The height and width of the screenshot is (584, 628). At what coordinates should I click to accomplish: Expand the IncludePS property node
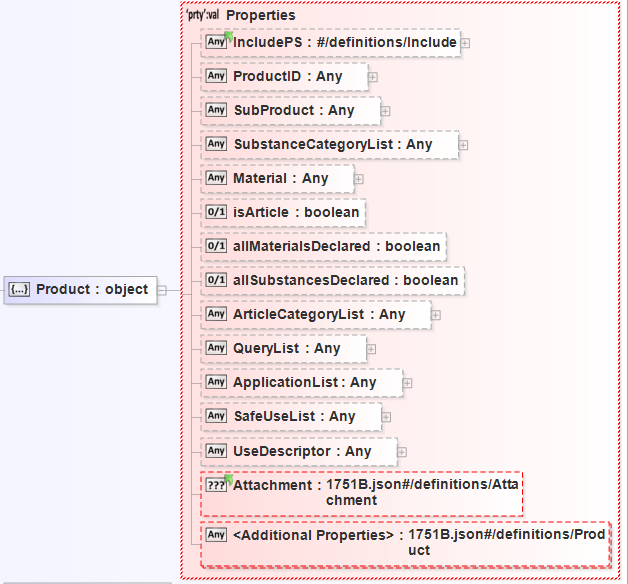[x=465, y=43]
